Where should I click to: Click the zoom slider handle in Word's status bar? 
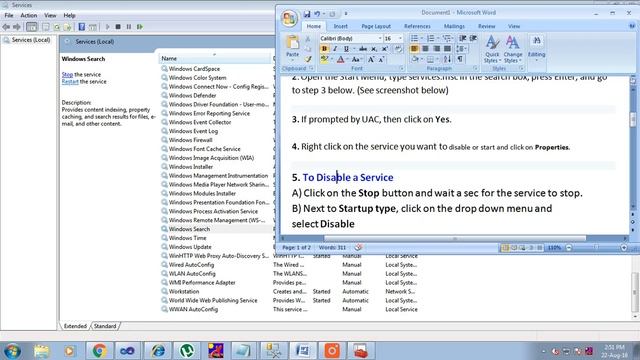click(x=596, y=247)
